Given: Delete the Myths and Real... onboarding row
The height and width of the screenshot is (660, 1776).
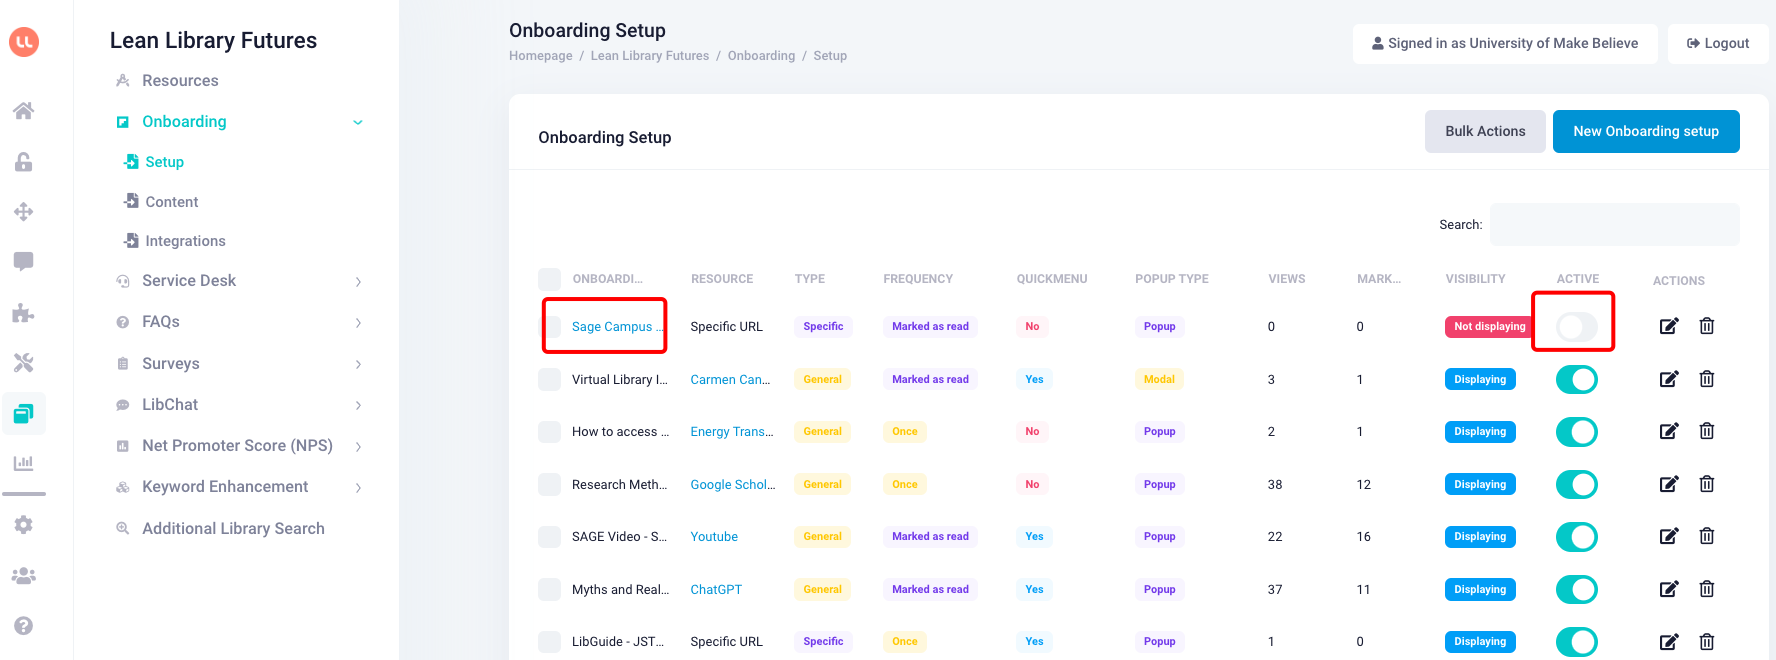Looking at the screenshot, I should point(1707,589).
